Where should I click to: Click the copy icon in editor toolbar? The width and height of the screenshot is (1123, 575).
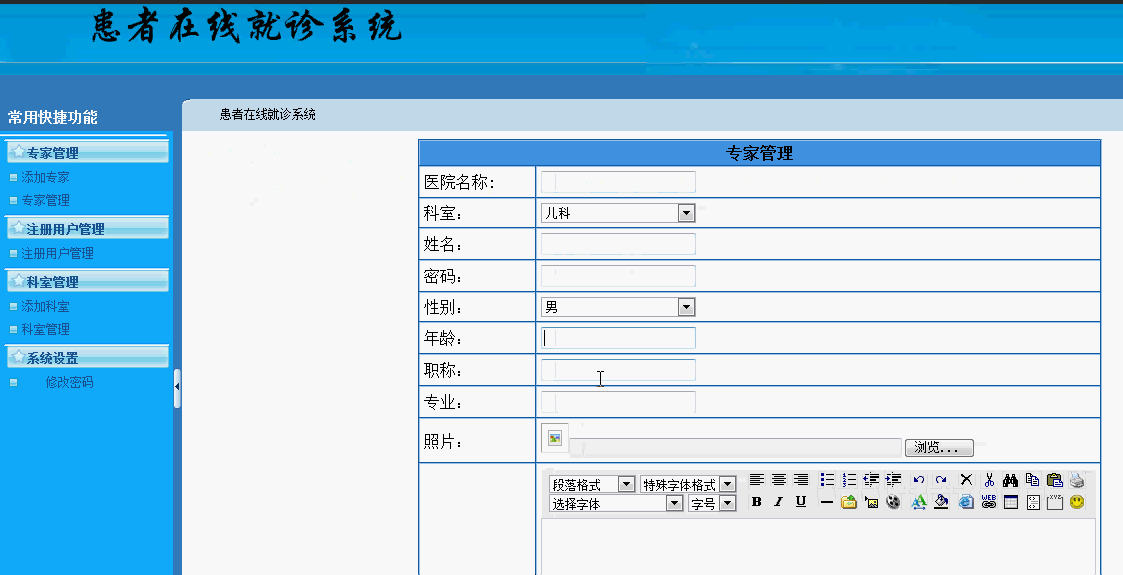[1033, 480]
